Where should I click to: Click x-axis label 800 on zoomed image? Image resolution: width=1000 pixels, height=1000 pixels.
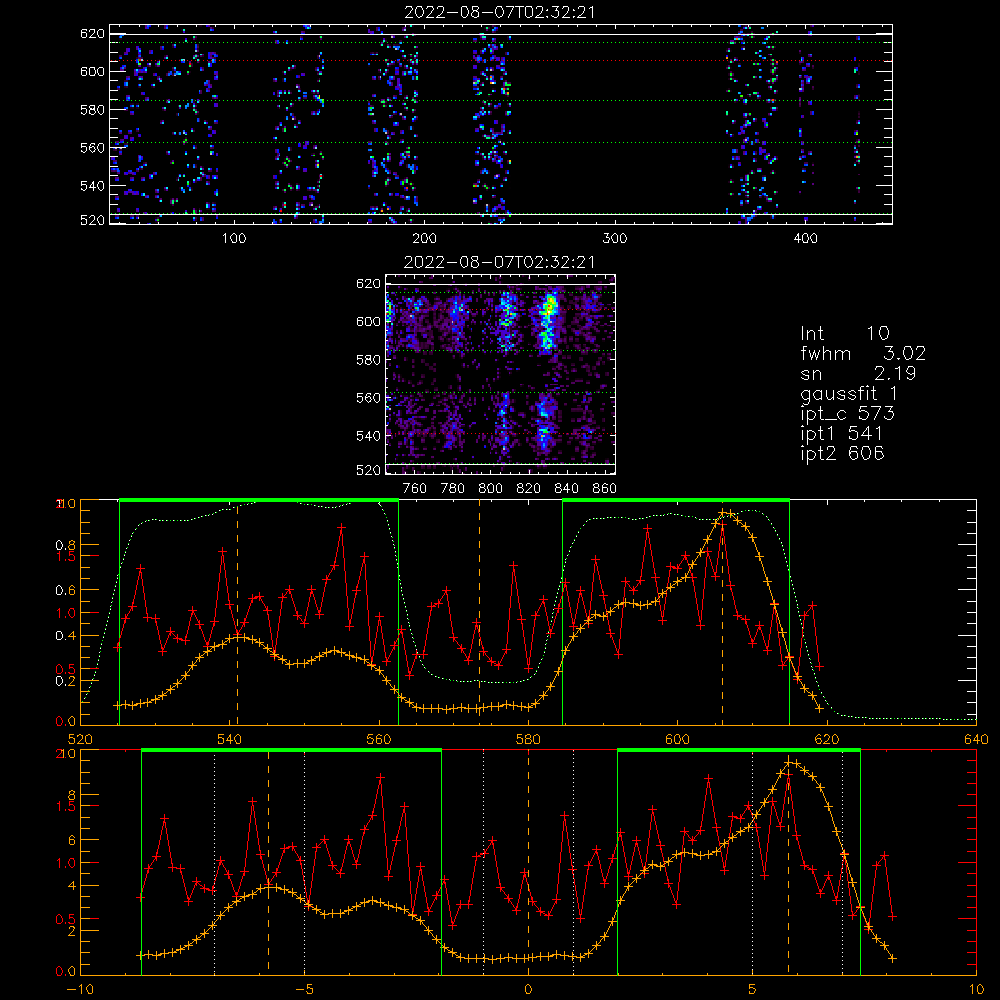pos(490,489)
